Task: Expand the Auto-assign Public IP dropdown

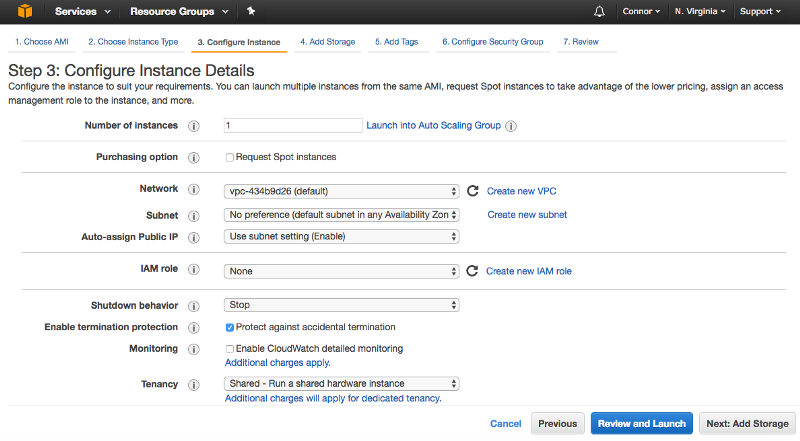Action: (341, 237)
